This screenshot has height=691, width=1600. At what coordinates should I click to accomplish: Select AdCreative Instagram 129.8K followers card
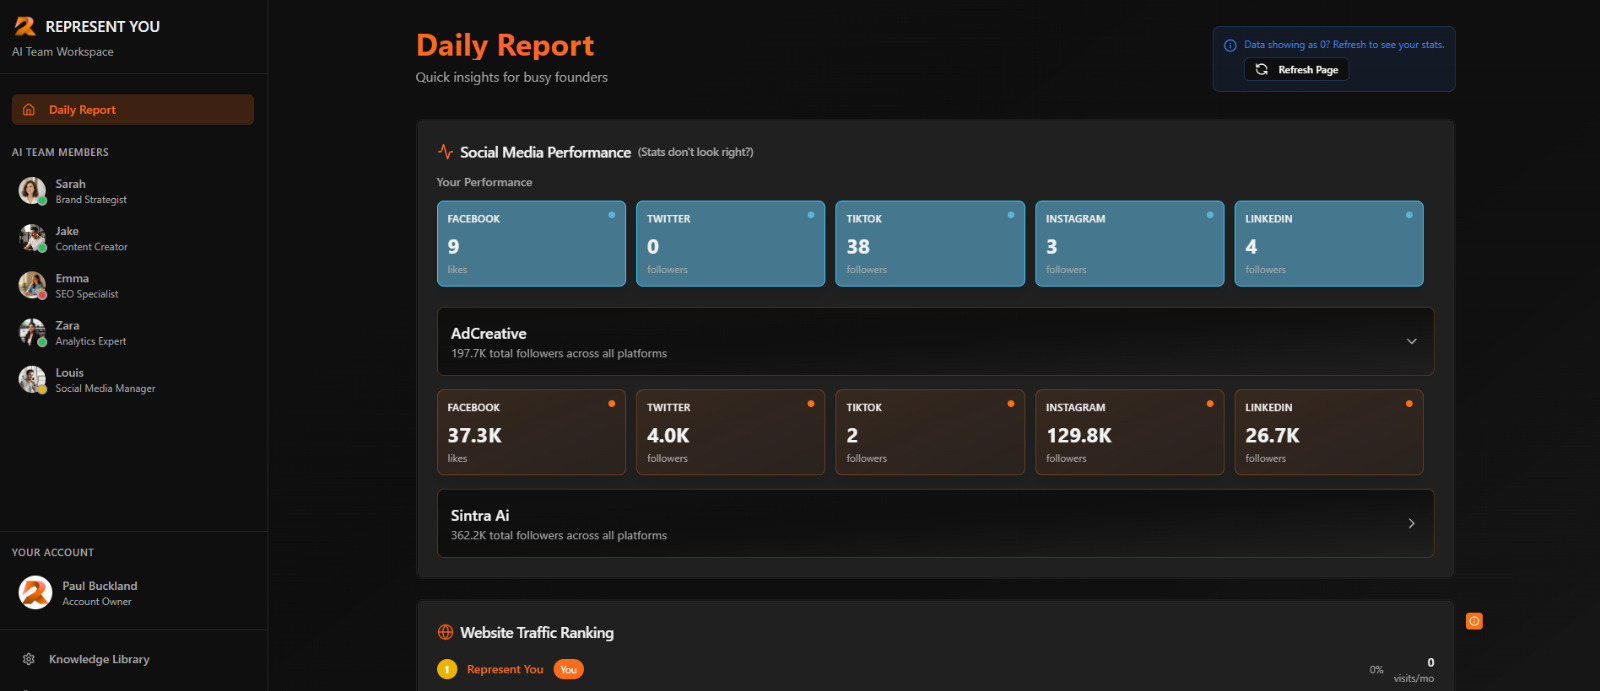(x=1129, y=432)
